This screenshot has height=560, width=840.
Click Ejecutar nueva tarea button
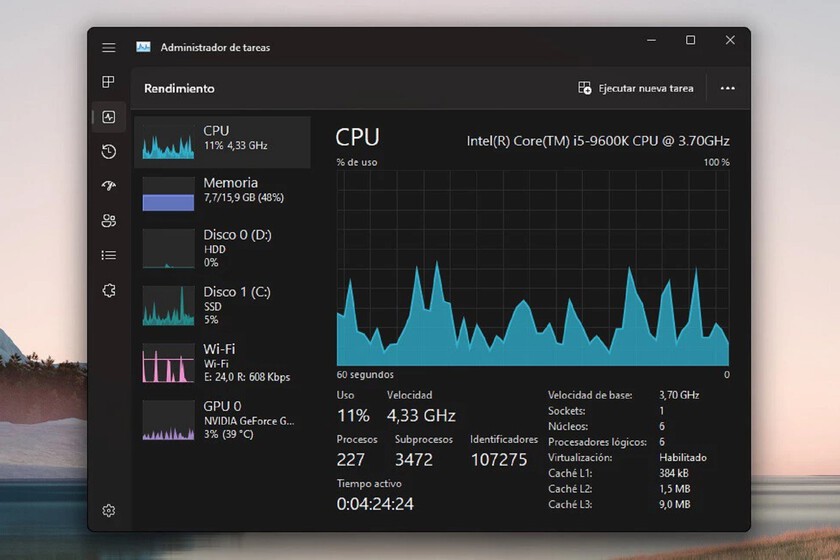point(636,88)
